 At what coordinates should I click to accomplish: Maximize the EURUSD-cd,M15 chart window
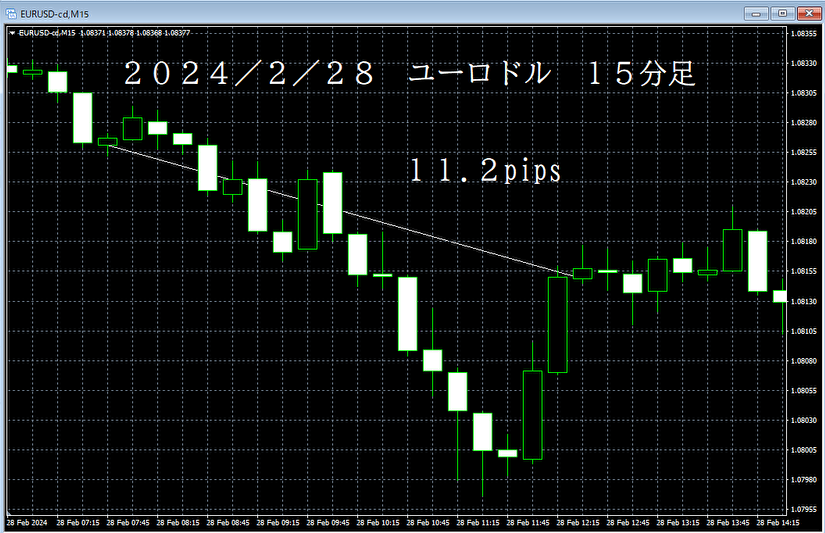click(782, 14)
